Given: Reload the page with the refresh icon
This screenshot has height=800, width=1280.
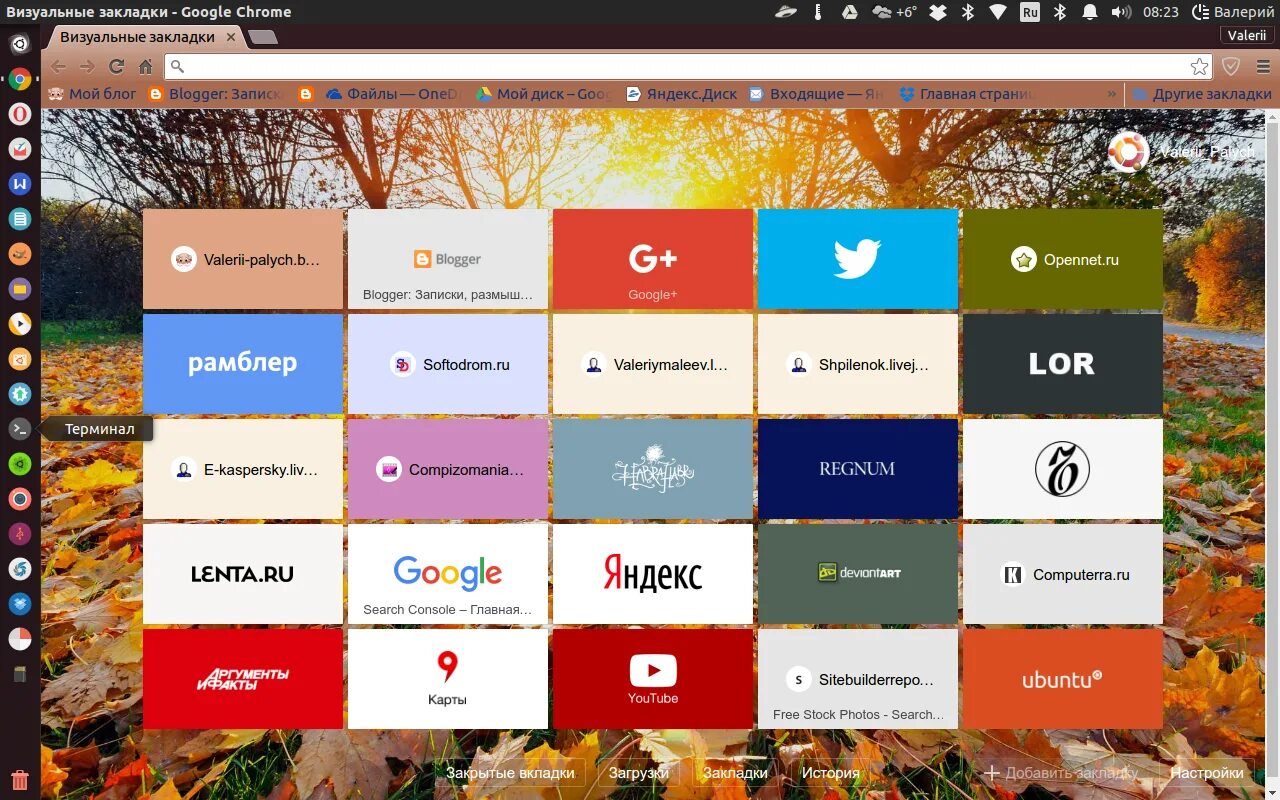Looking at the screenshot, I should (x=116, y=67).
